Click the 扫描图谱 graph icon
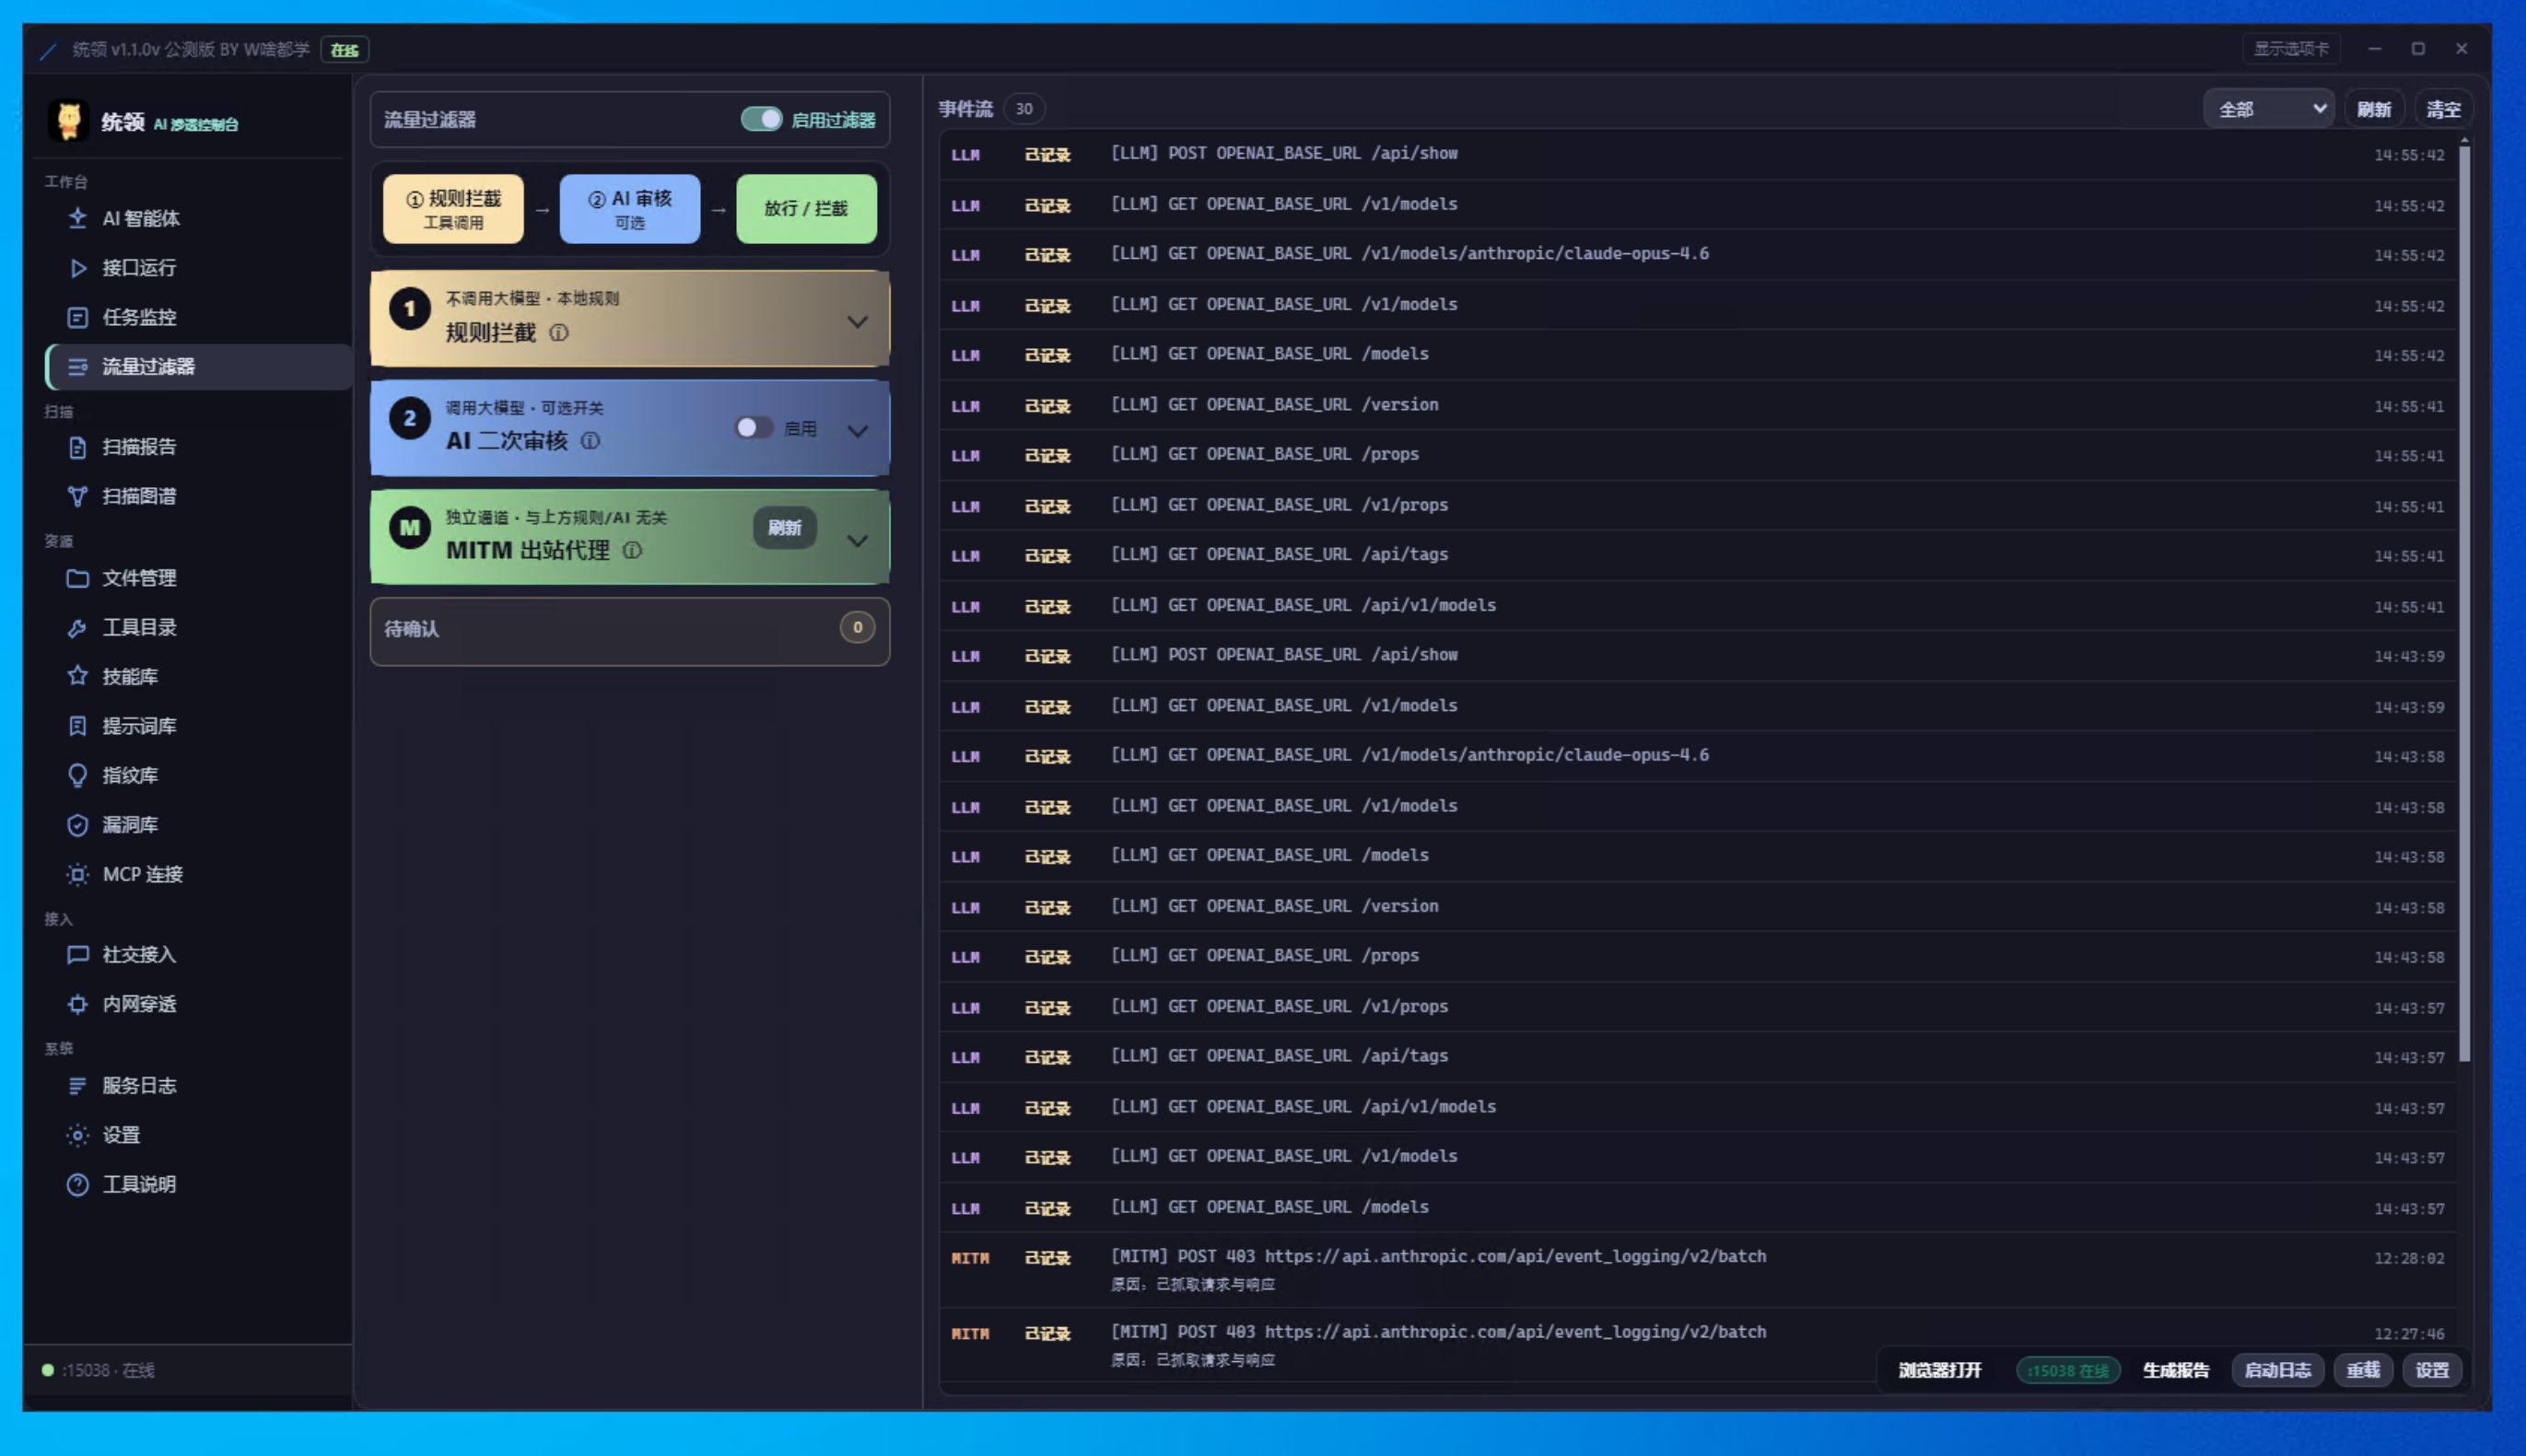Image resolution: width=2526 pixels, height=1456 pixels. (x=77, y=496)
